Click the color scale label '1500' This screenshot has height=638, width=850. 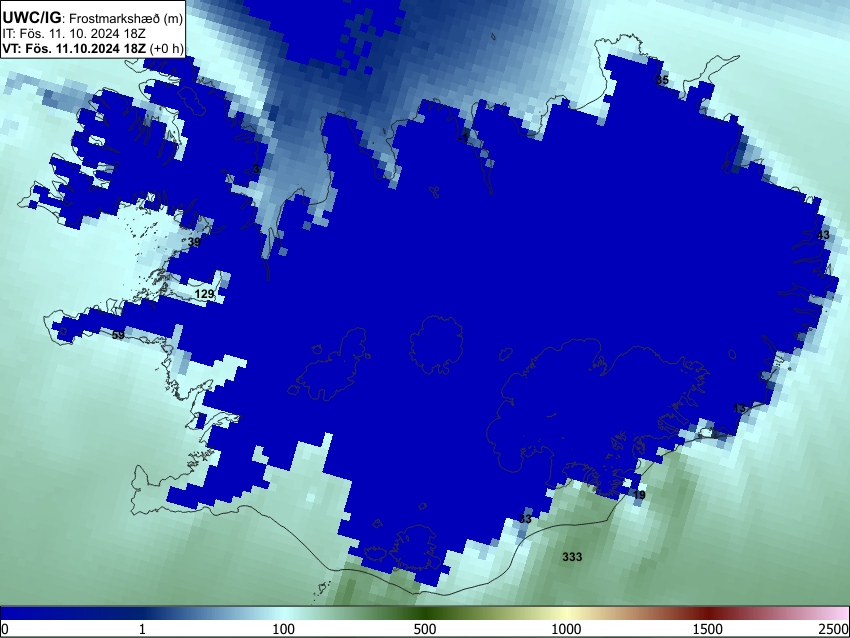pyautogui.click(x=708, y=629)
